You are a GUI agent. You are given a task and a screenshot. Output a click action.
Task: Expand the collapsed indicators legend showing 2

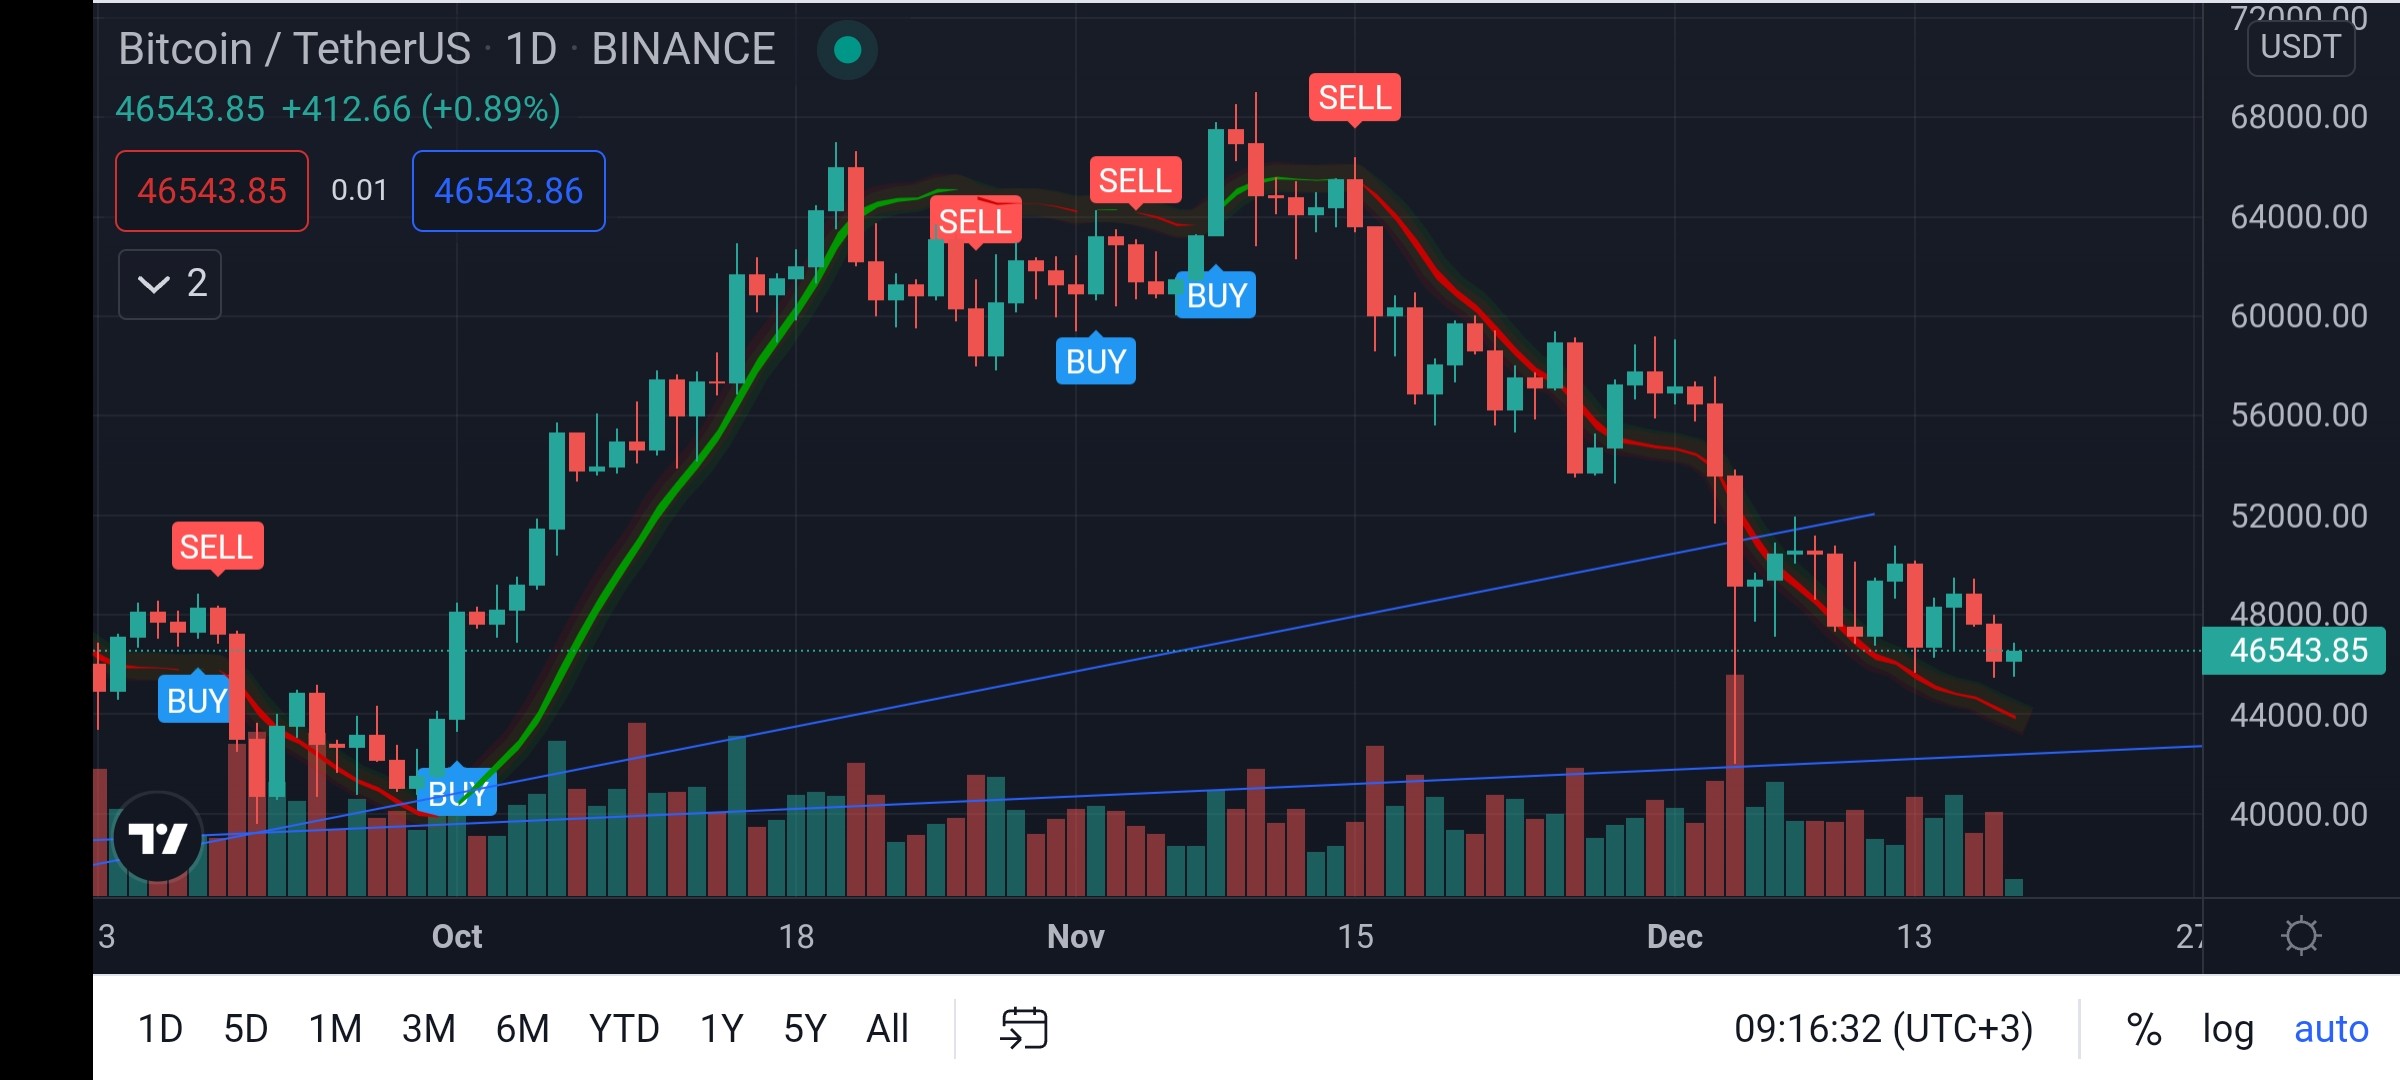pyautogui.click(x=170, y=284)
